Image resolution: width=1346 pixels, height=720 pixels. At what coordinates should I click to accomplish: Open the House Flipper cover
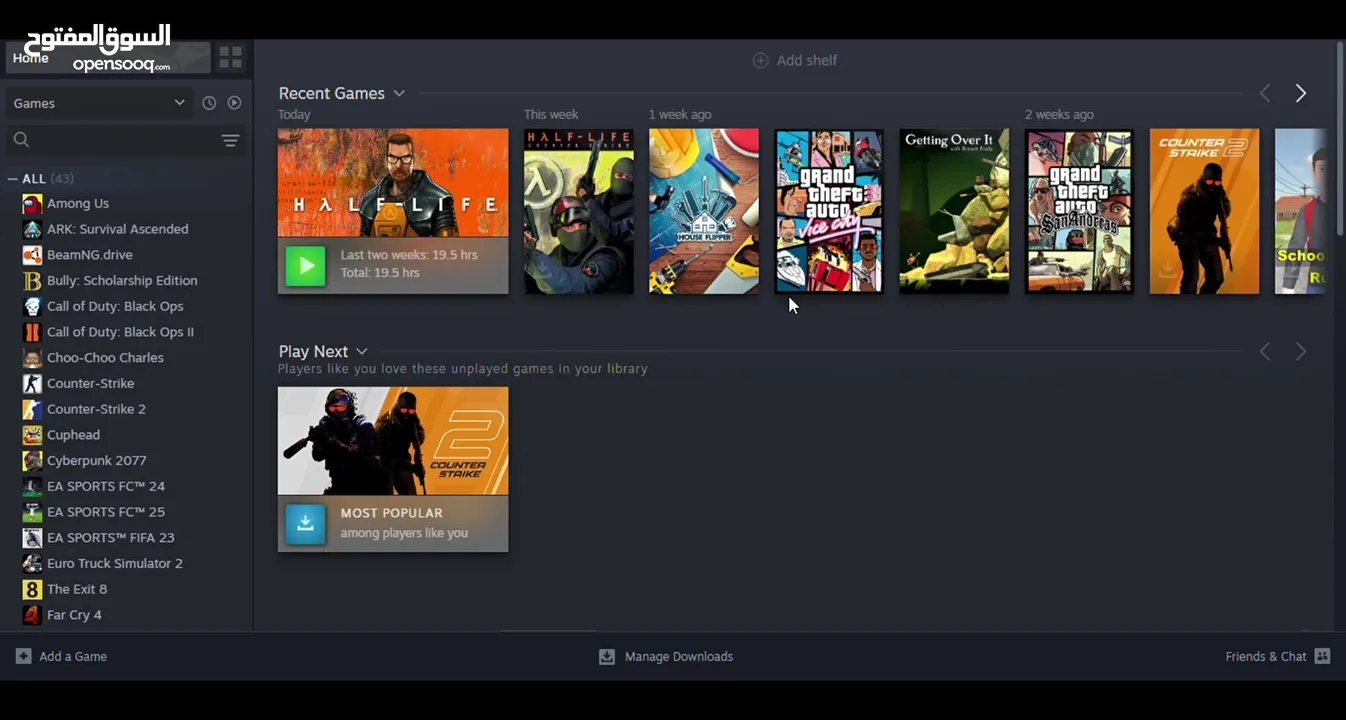point(704,211)
